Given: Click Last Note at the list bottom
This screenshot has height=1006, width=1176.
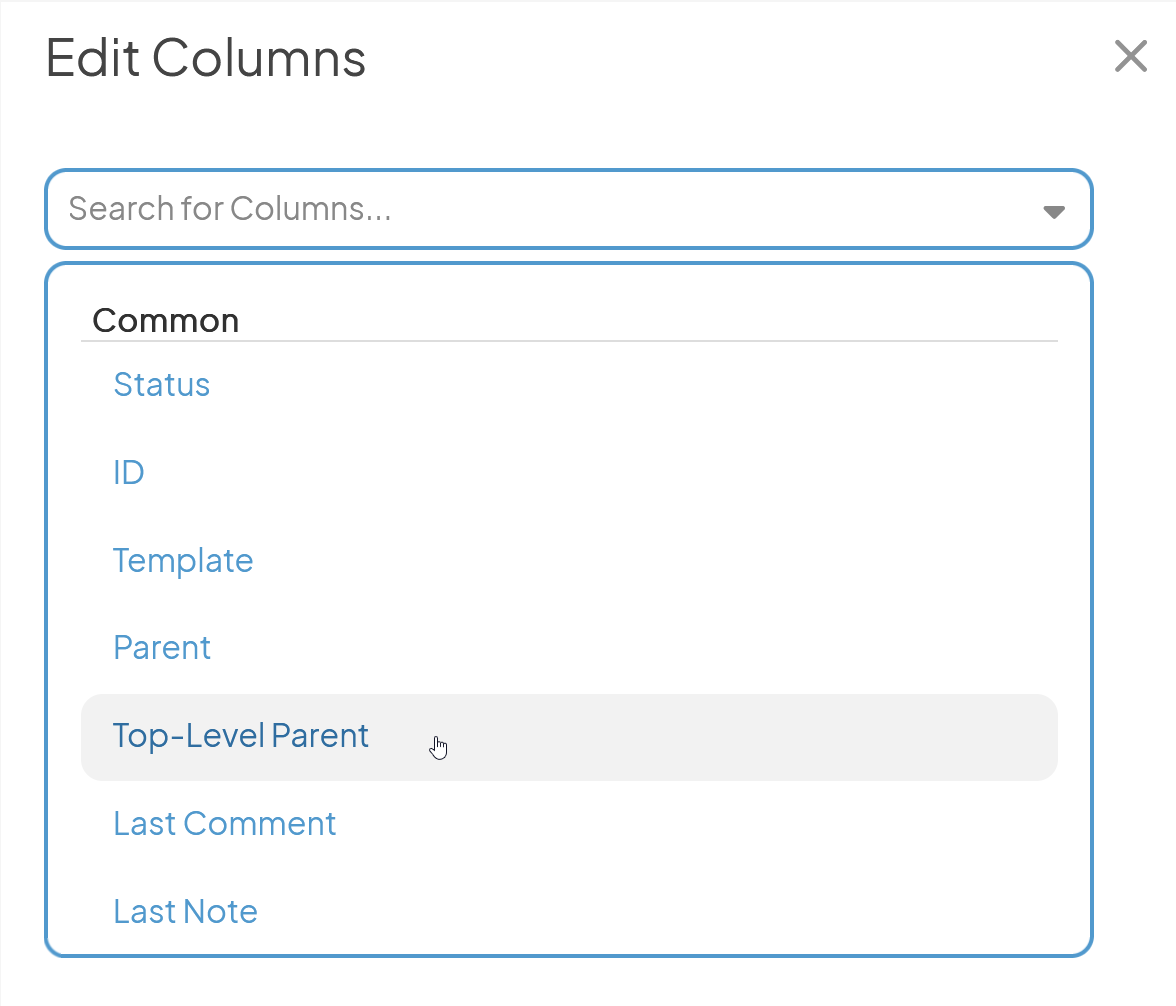Looking at the screenshot, I should coord(568,911).
